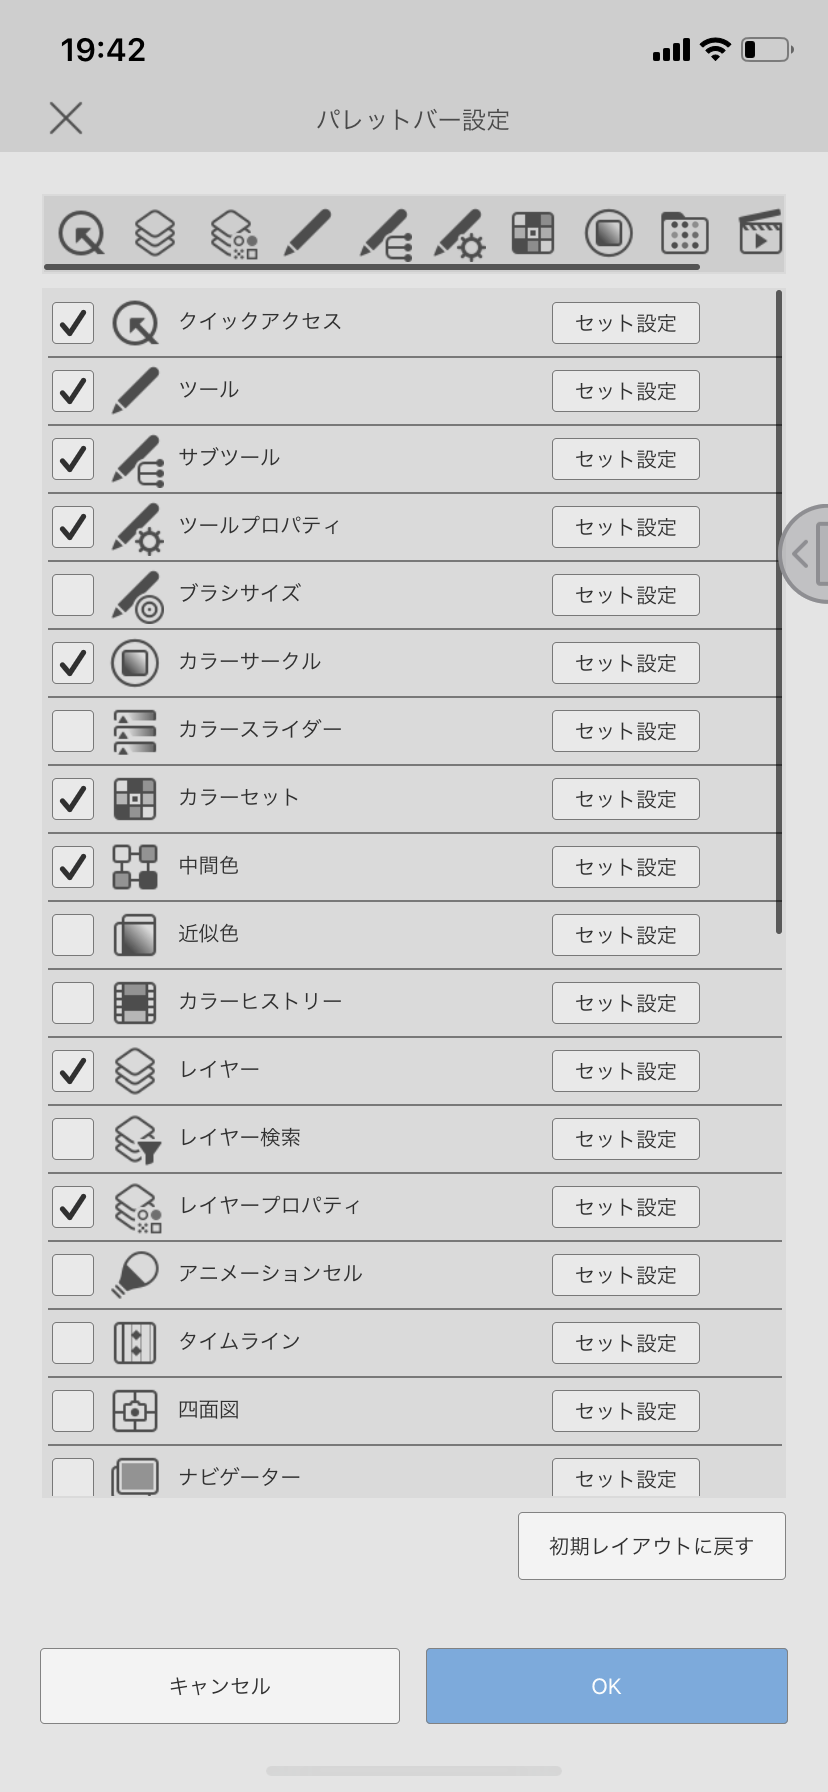This screenshot has width=828, height=1792.
Task: Select the Color Set grid icon in the toolbar
Action: point(532,233)
